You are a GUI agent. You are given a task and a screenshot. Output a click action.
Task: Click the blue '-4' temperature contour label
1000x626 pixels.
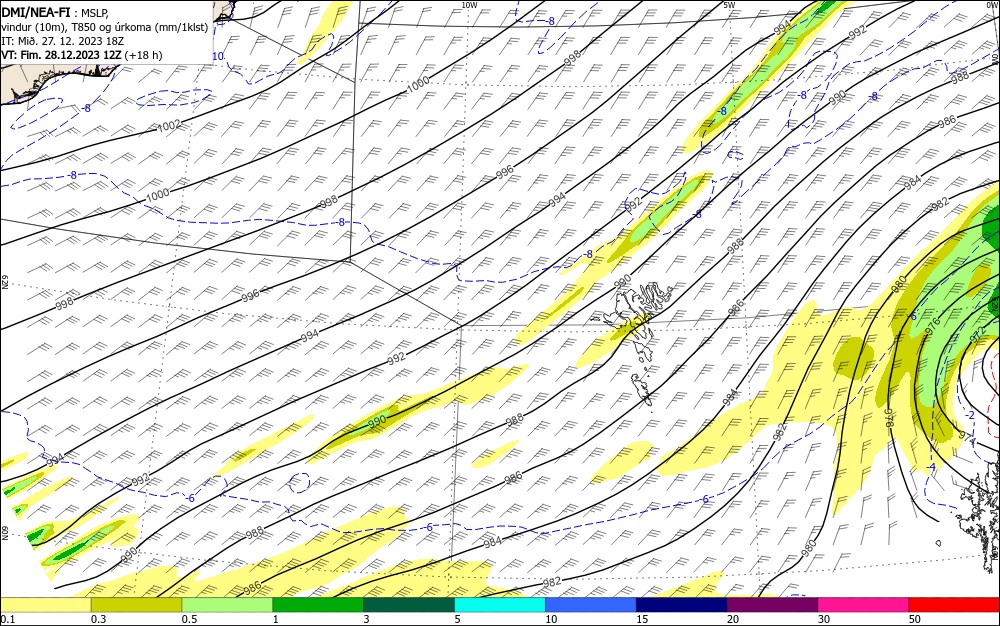(930, 467)
